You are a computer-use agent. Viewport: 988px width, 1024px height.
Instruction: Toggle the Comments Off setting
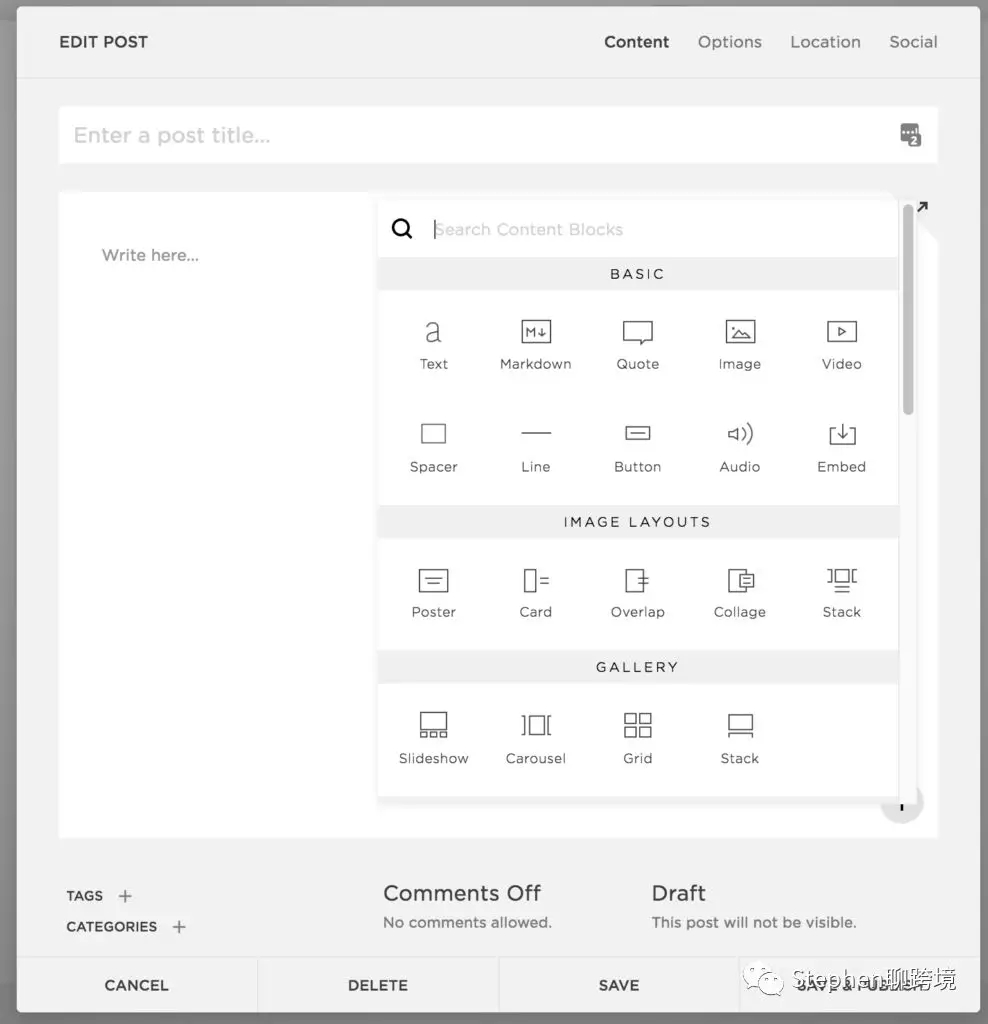coord(462,893)
